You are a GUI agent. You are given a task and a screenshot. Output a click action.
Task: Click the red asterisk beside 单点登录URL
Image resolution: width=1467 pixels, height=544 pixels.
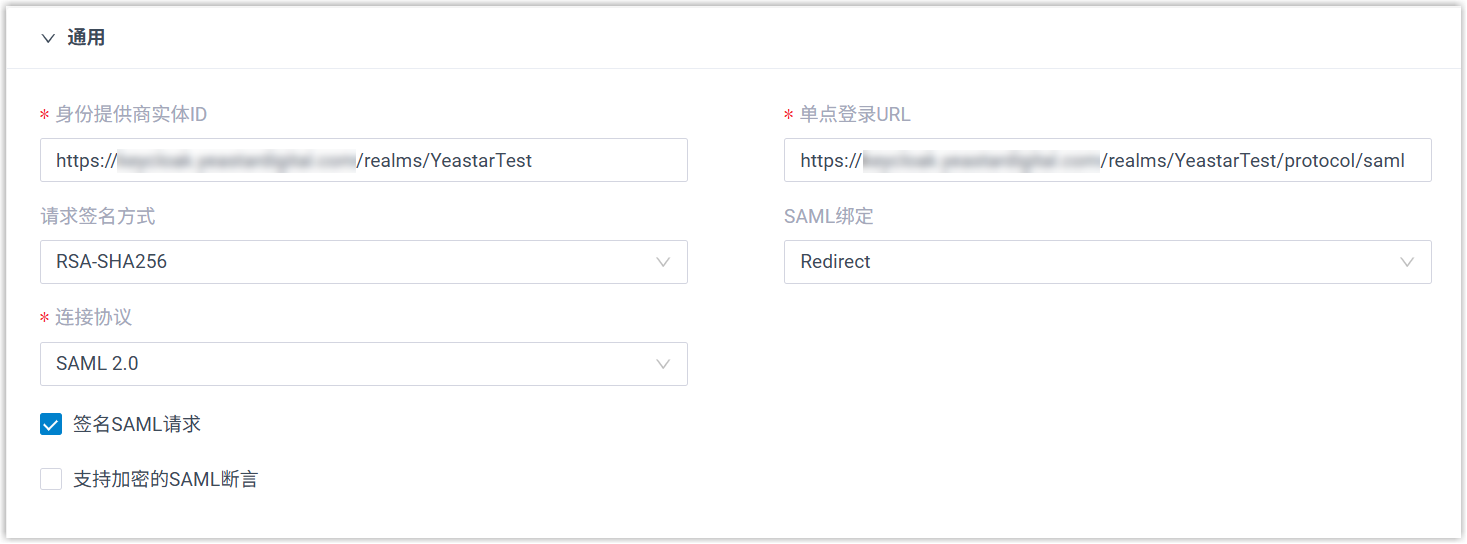788,116
